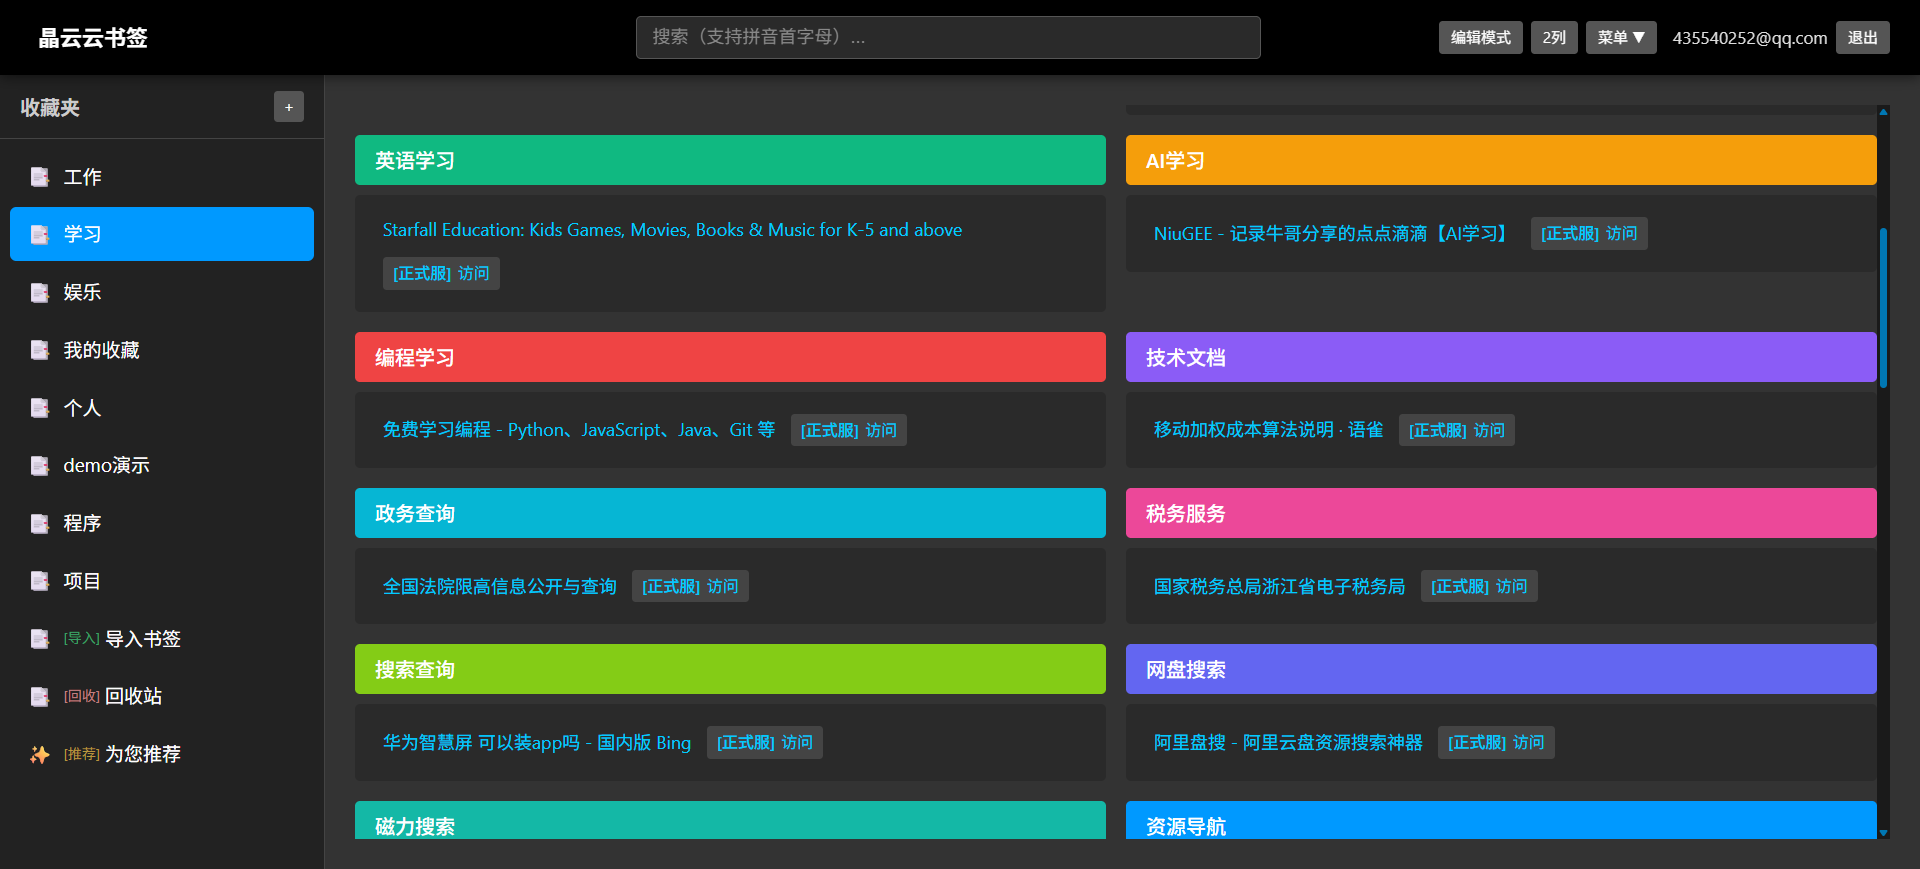Click the scrollbar down arrow

(x=1883, y=833)
